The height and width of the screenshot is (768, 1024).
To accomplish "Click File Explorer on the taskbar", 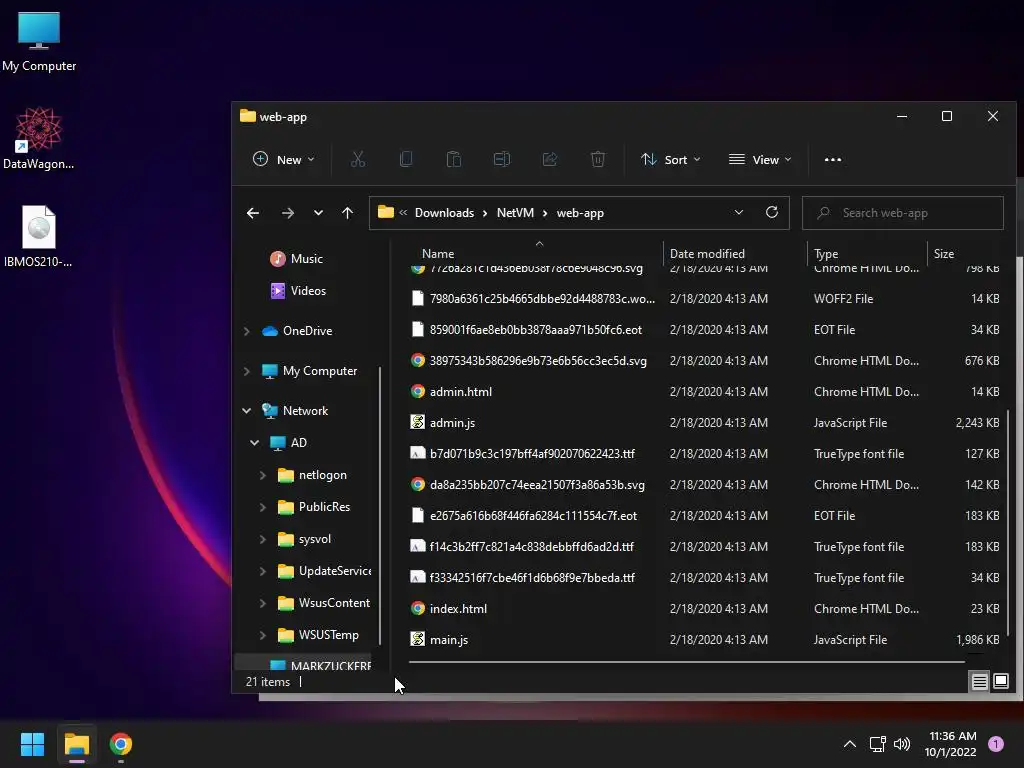I will point(76,744).
